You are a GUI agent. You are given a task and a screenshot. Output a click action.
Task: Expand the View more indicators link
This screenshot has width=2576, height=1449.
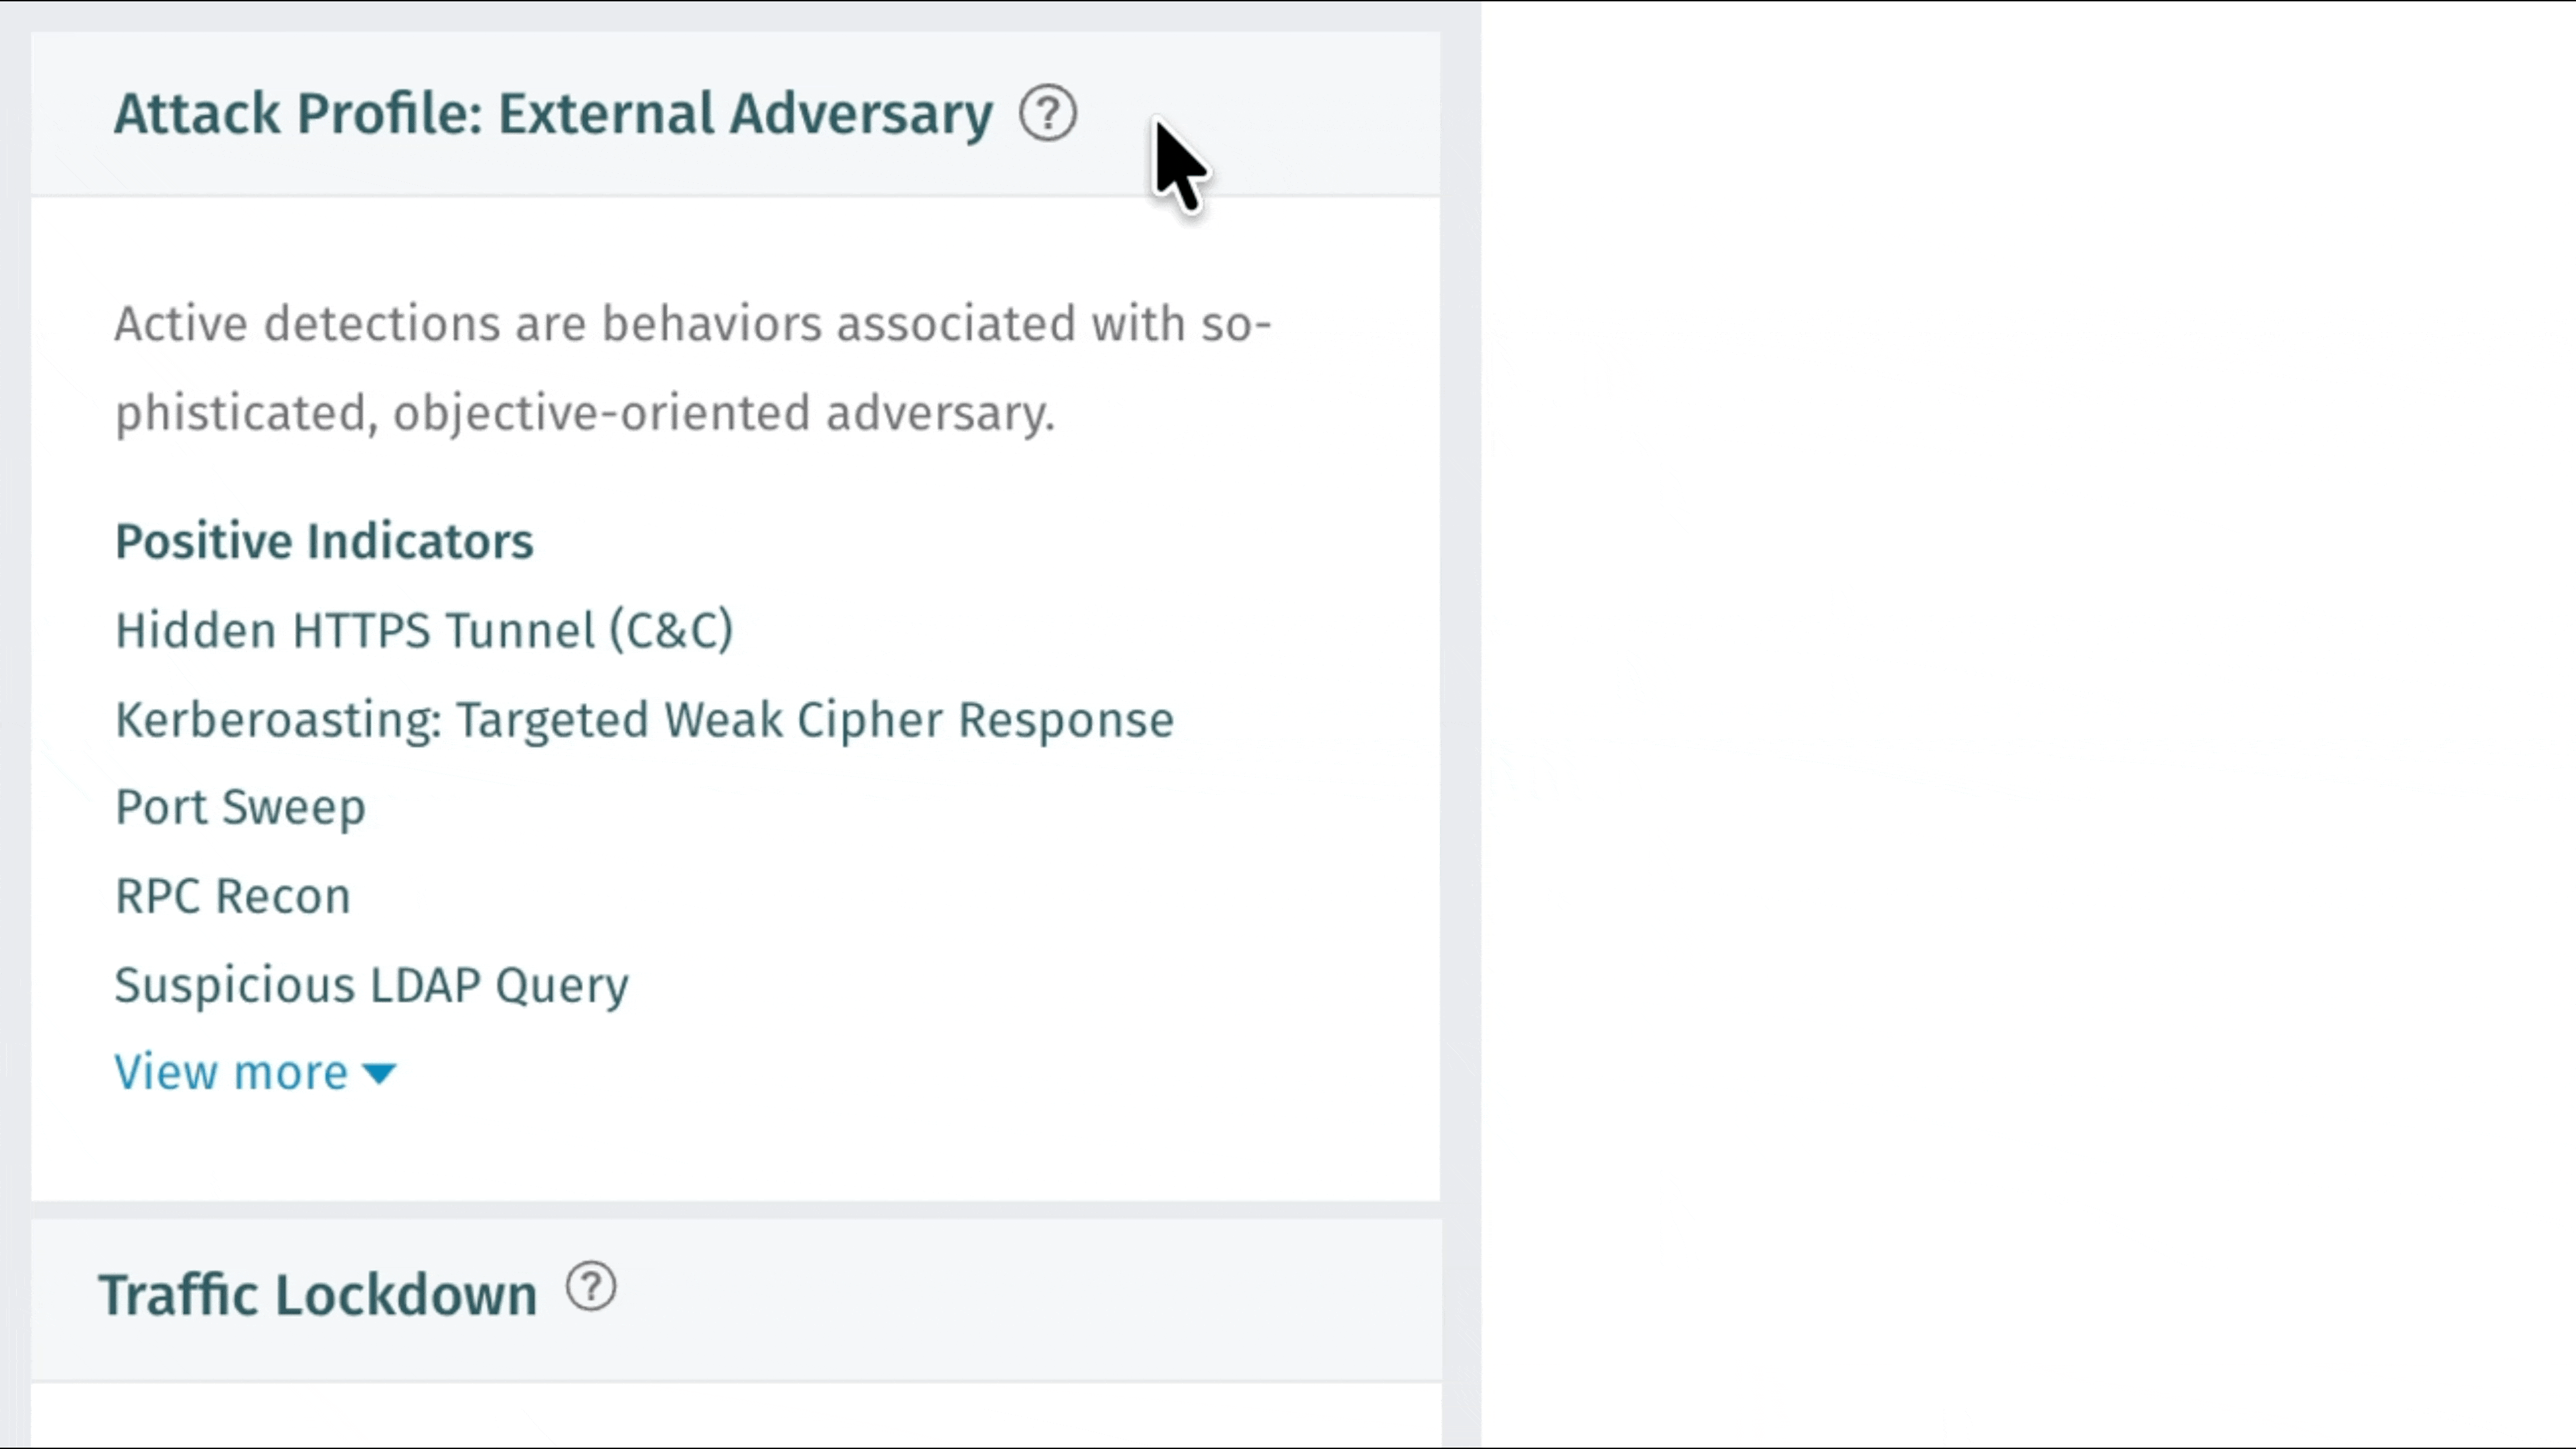pyautogui.click(x=231, y=1073)
